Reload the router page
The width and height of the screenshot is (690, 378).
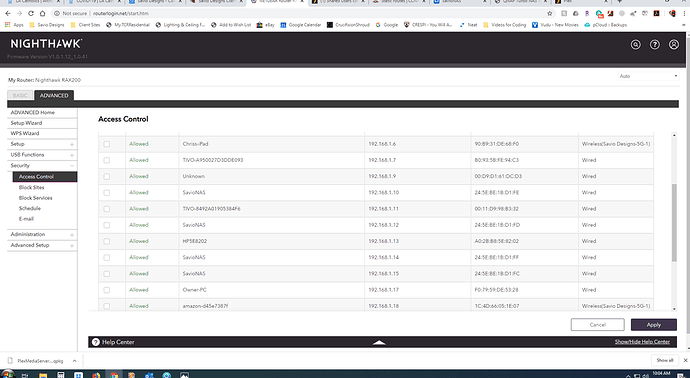[31, 14]
